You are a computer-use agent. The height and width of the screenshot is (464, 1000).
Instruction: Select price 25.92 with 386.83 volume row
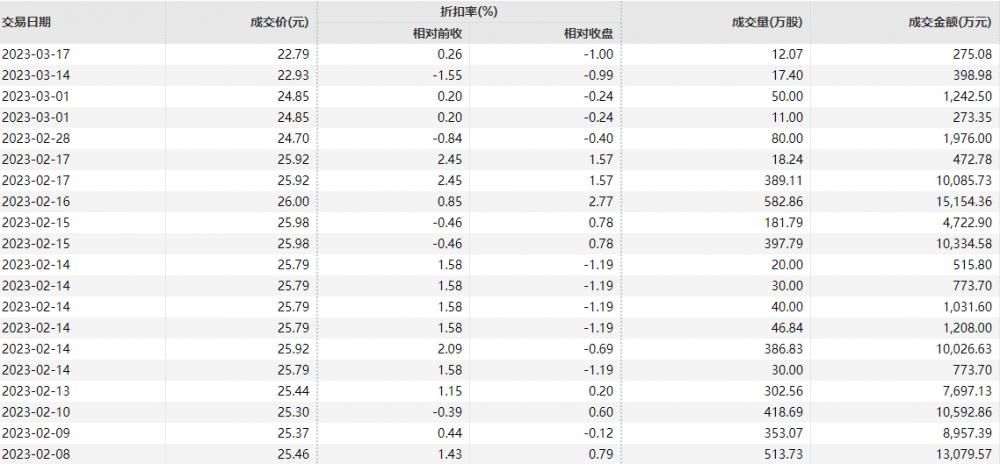coord(294,349)
